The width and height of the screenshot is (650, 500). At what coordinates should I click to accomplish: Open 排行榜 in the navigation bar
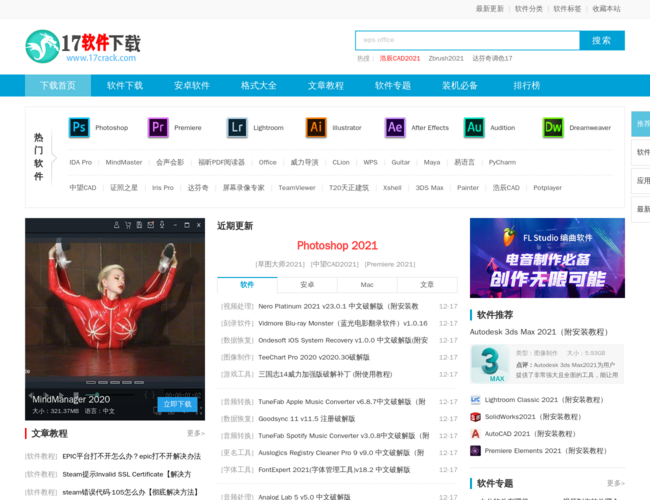point(527,85)
